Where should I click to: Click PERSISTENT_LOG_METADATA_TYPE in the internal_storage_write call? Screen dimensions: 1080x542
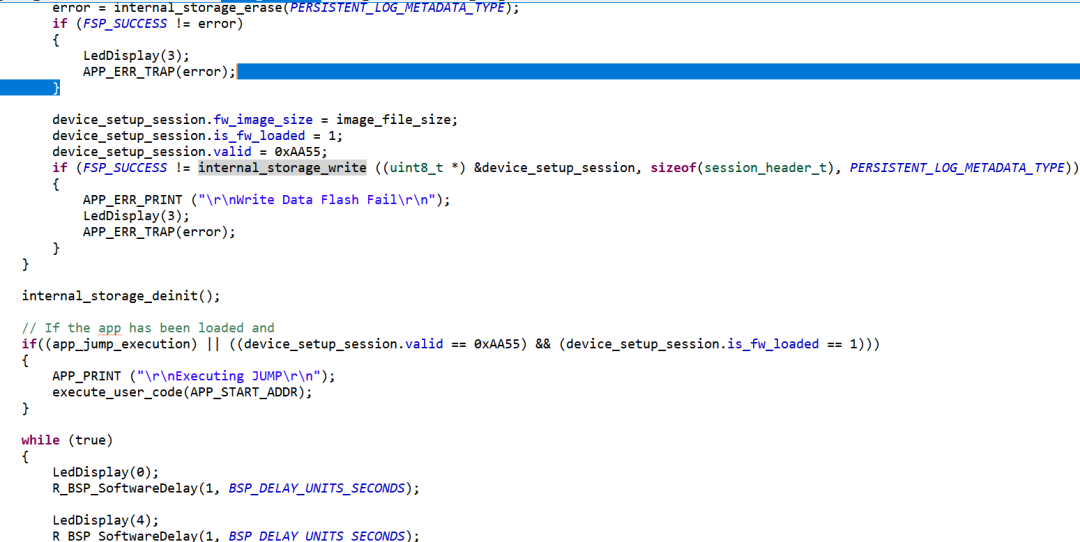click(957, 167)
